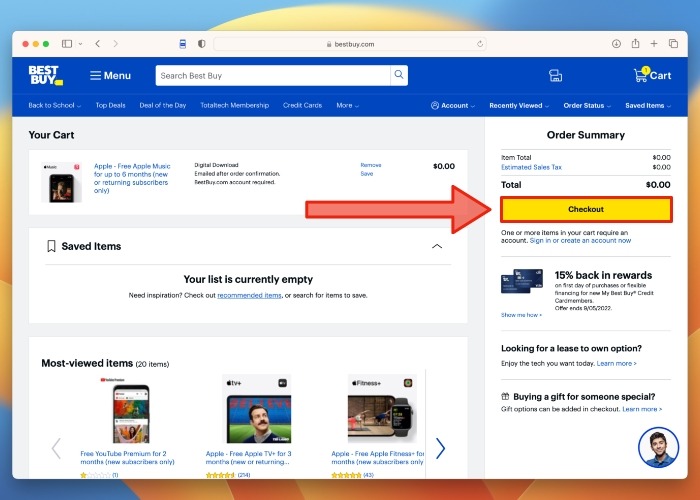This screenshot has width=700, height=500.
Task: Click Estimated Sales Tax link
Action: click(531, 167)
